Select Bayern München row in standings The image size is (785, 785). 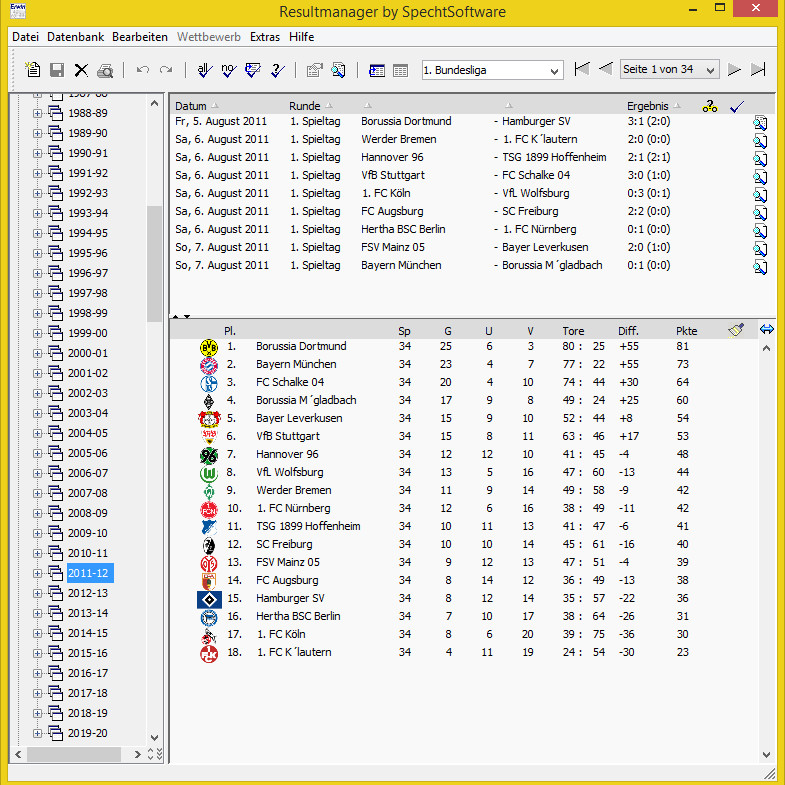click(x=464, y=364)
